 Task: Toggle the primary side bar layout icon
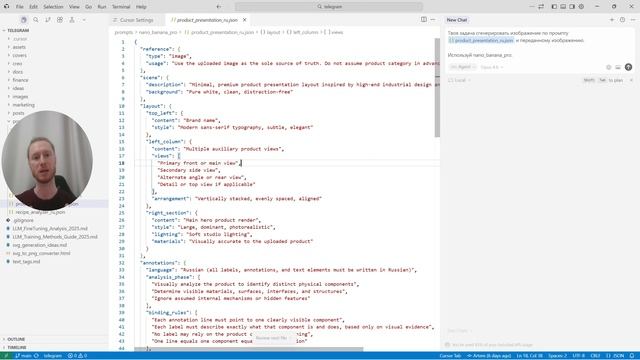[x=554, y=7]
